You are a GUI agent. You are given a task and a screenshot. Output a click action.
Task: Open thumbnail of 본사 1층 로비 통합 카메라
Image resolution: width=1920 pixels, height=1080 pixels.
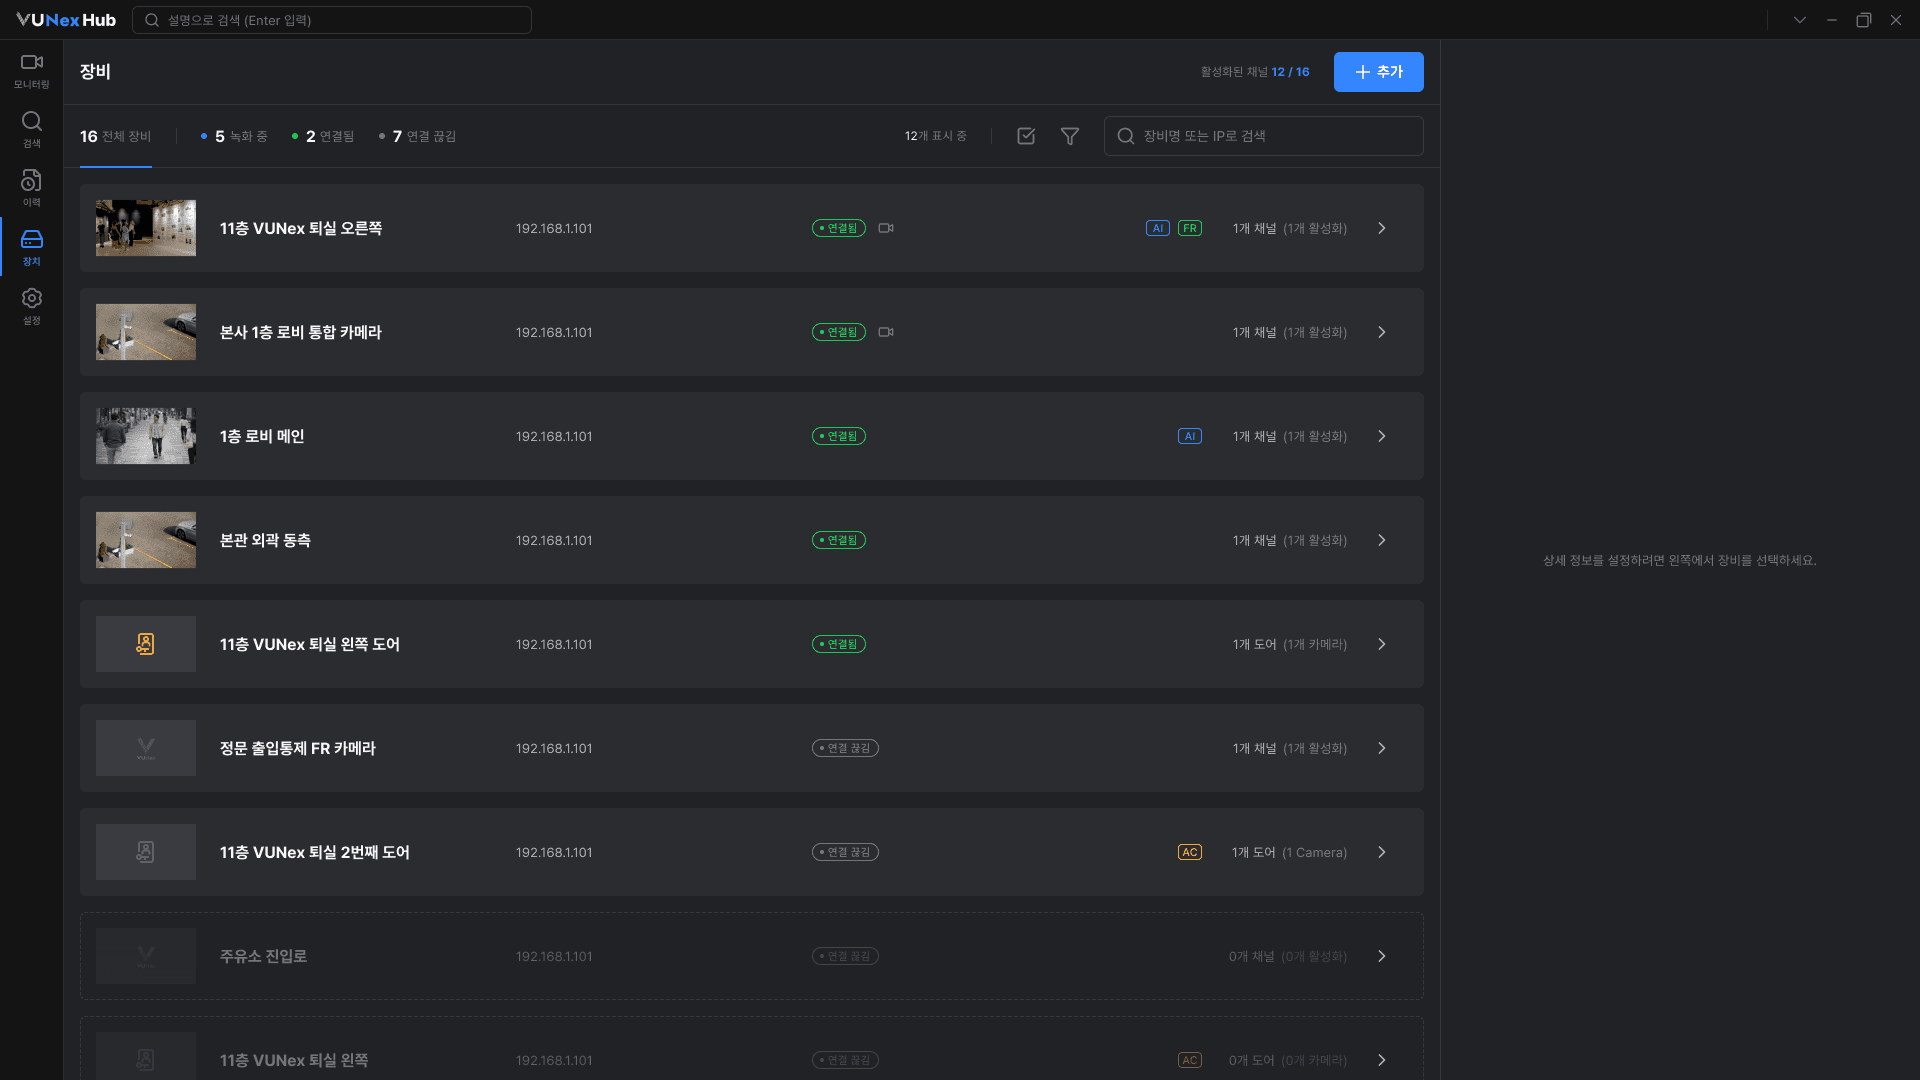[x=146, y=332]
